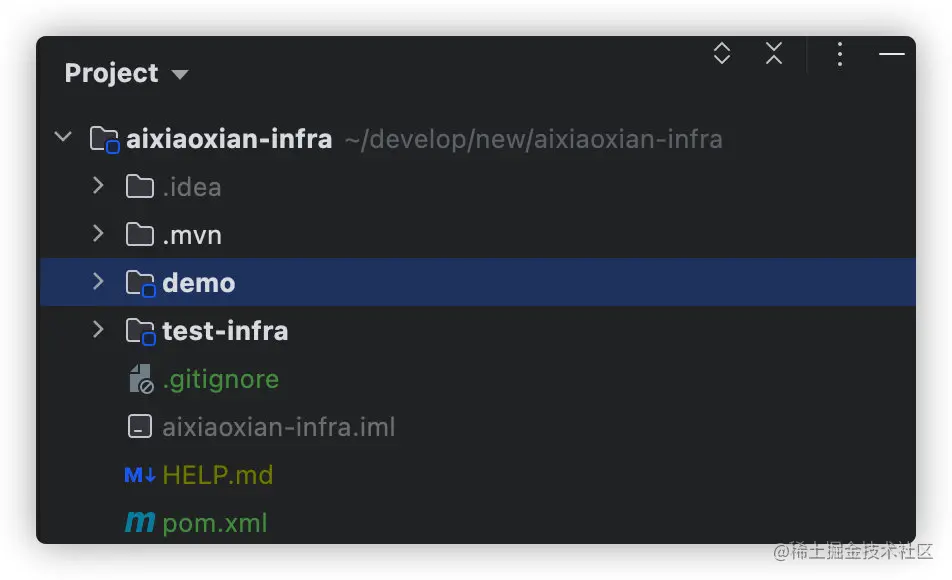Select the aixiaoxian-infra.iml file
This screenshot has width=952, height=580.
point(278,427)
